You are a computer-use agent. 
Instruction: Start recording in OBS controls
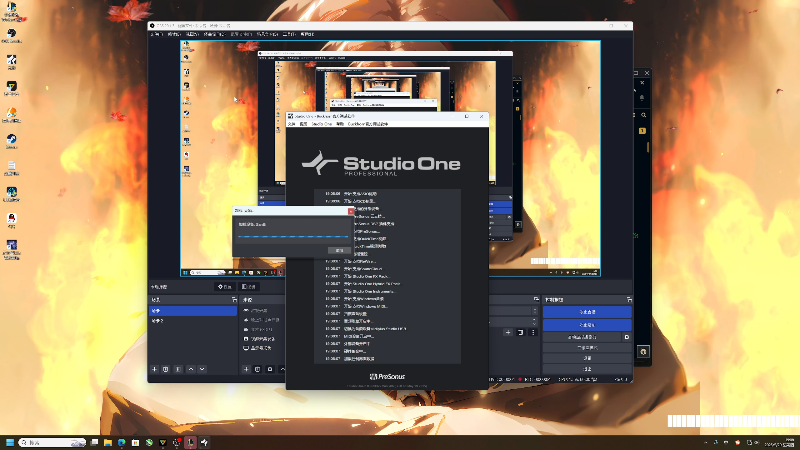(x=587, y=325)
